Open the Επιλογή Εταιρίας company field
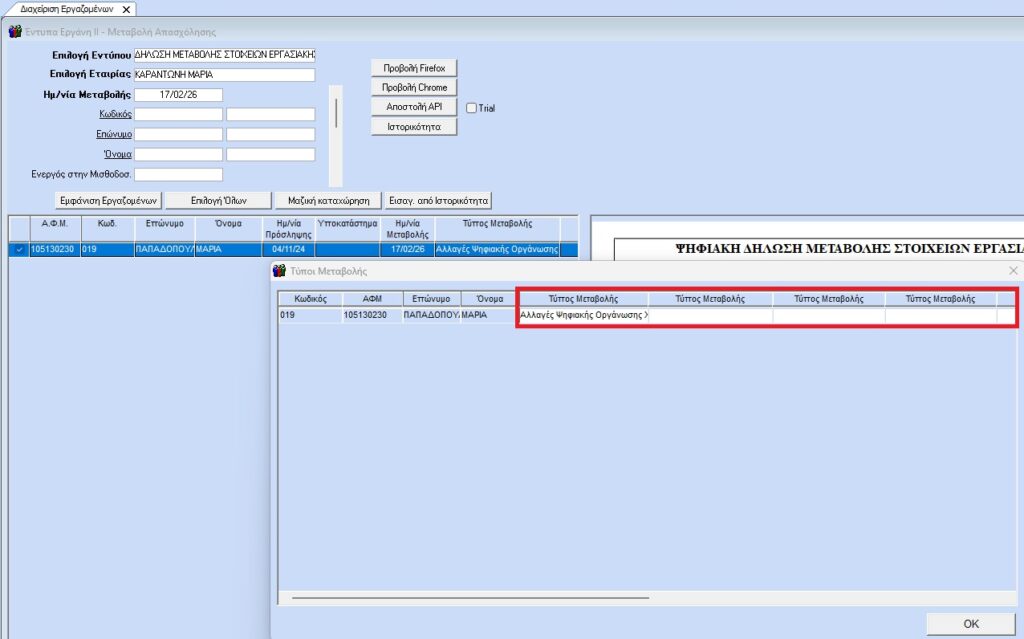This screenshot has height=639, width=1024. click(x=224, y=75)
